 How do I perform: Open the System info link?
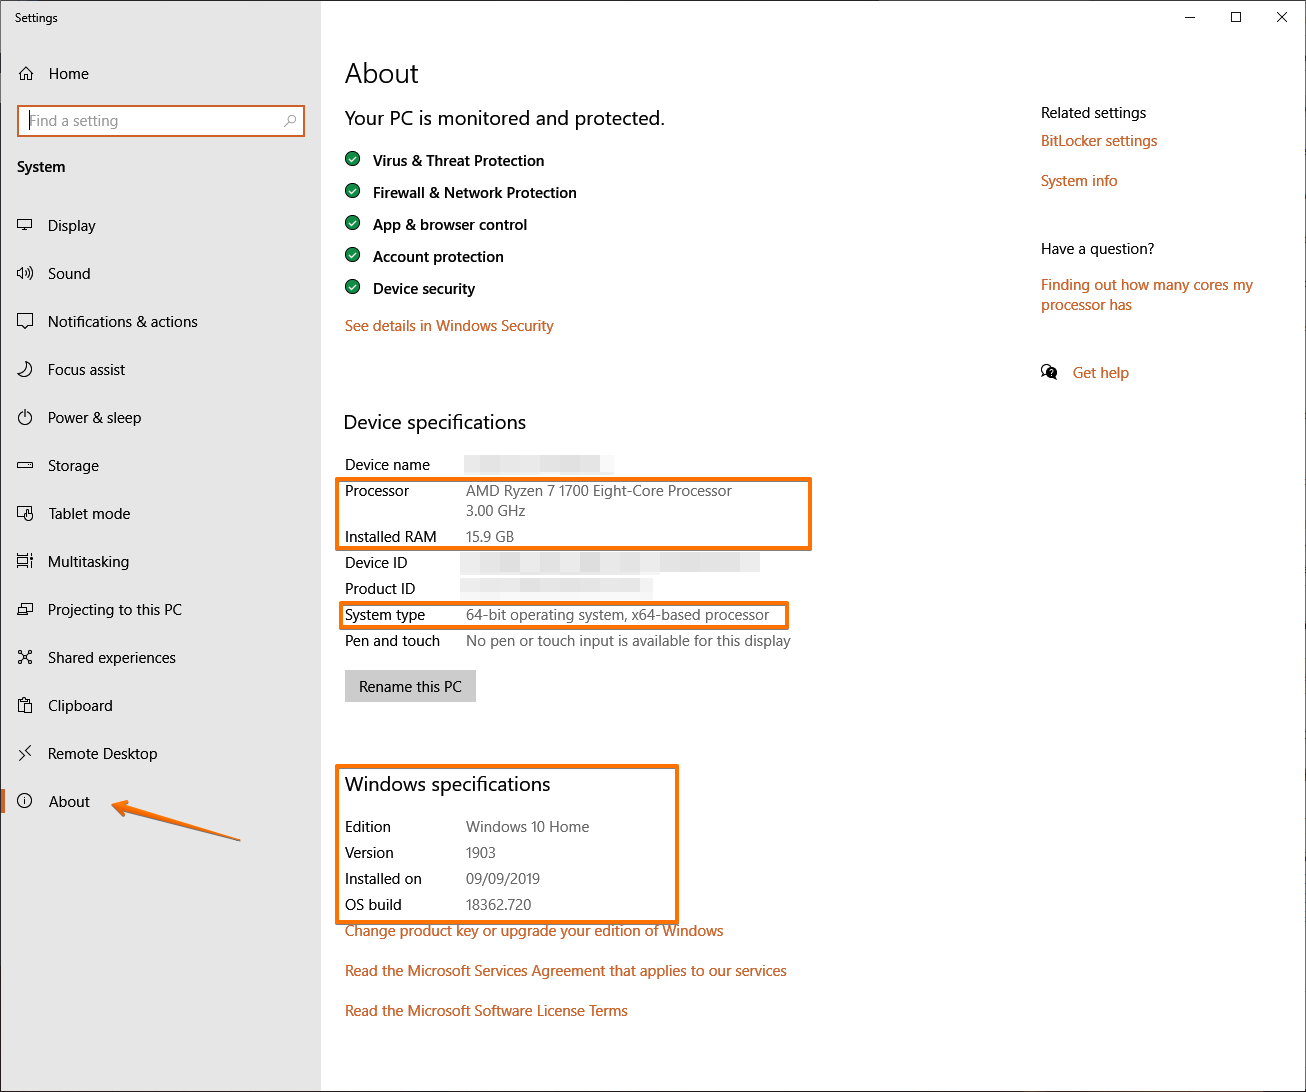(x=1079, y=181)
